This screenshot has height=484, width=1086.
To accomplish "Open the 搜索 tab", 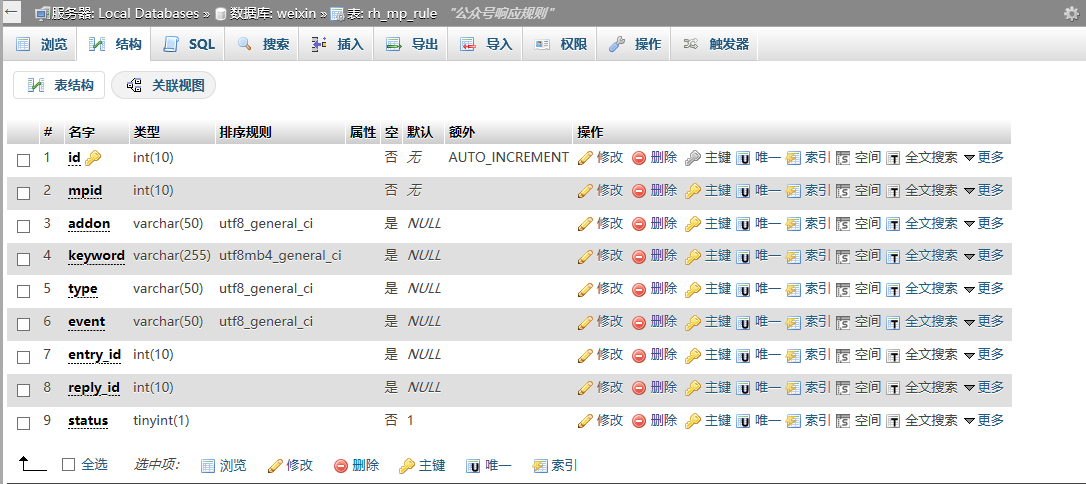I will [x=262, y=44].
